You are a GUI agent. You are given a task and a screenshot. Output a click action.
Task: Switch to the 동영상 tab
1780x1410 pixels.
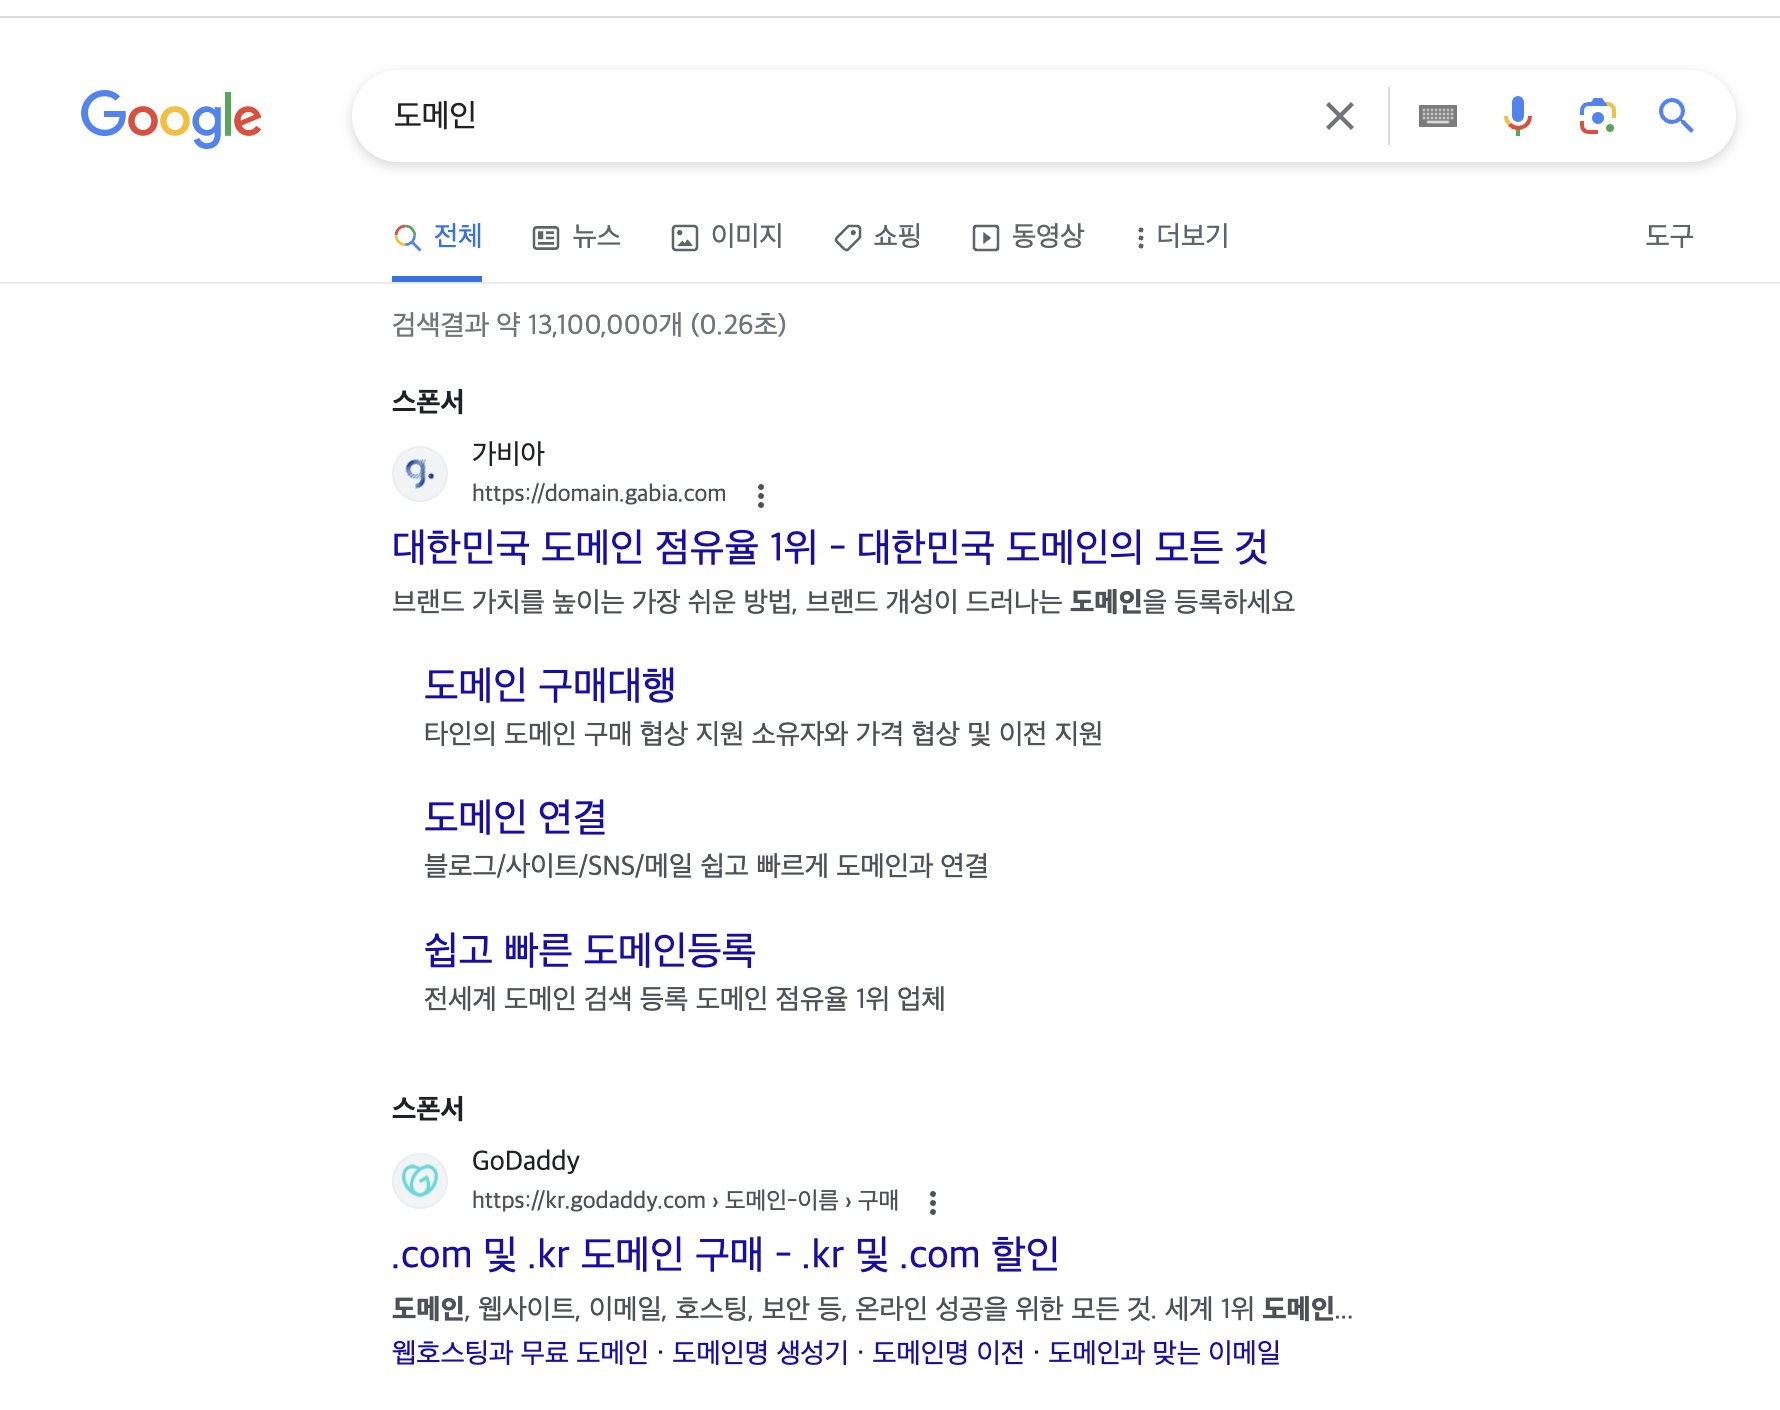tap(1028, 236)
